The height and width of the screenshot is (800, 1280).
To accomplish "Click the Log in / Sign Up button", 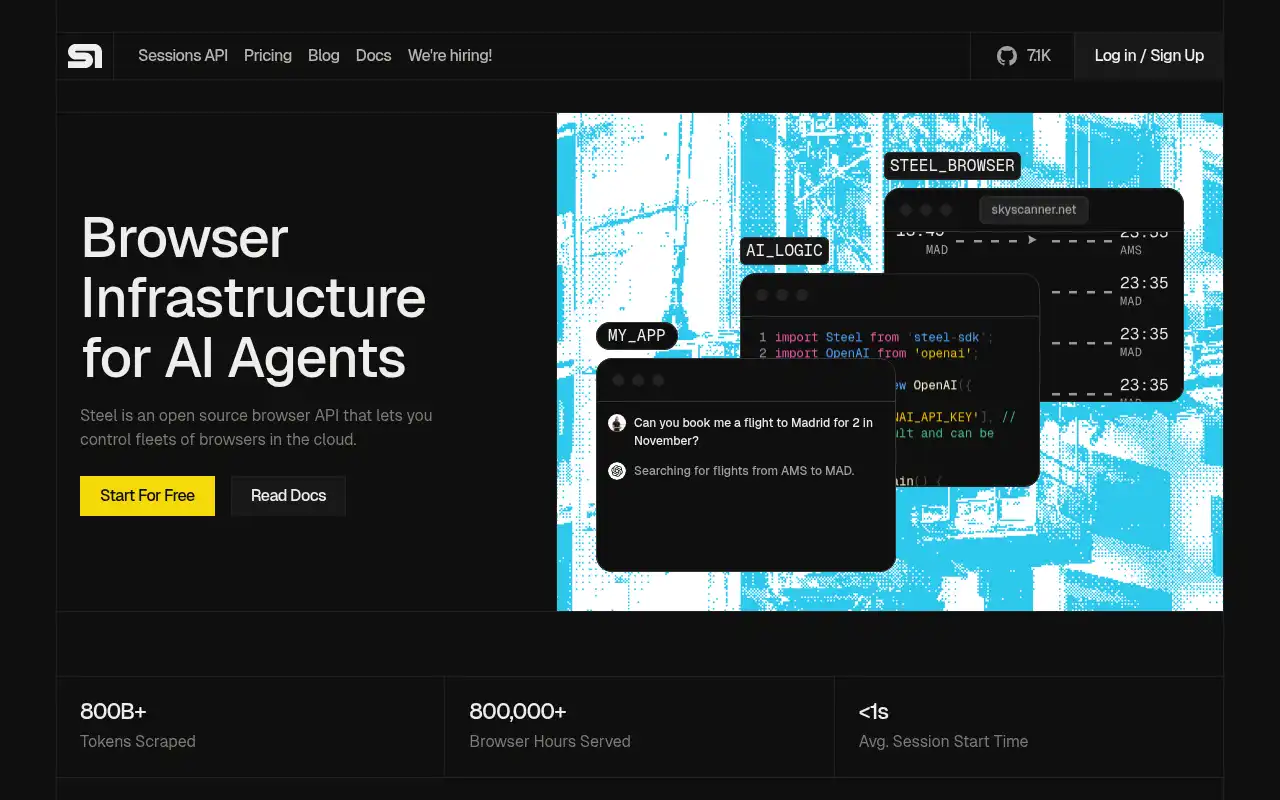I will click(1149, 56).
